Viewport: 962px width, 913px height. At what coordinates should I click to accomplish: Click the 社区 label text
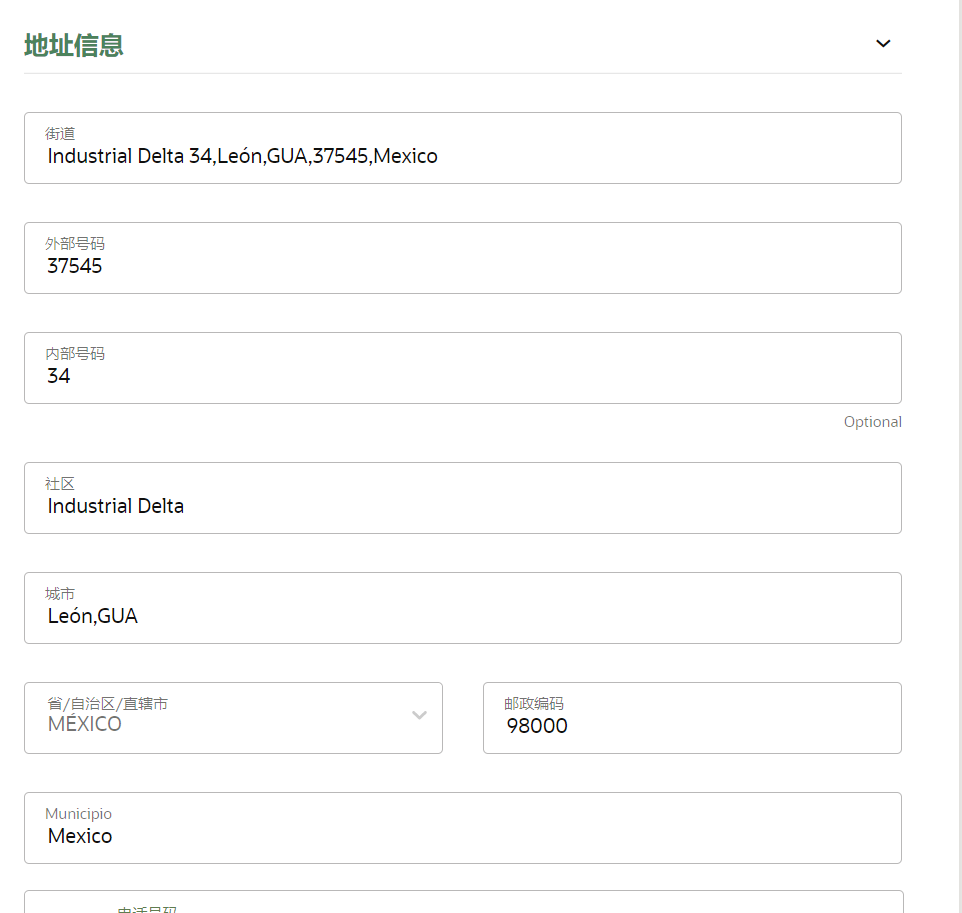60,483
